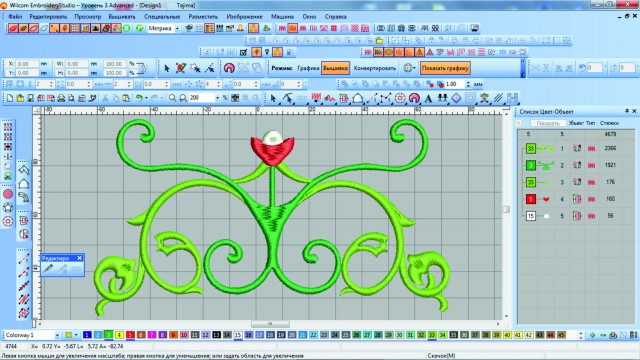This screenshot has width=640, height=360.
Task: Click the W width input field
Action: coord(77,64)
